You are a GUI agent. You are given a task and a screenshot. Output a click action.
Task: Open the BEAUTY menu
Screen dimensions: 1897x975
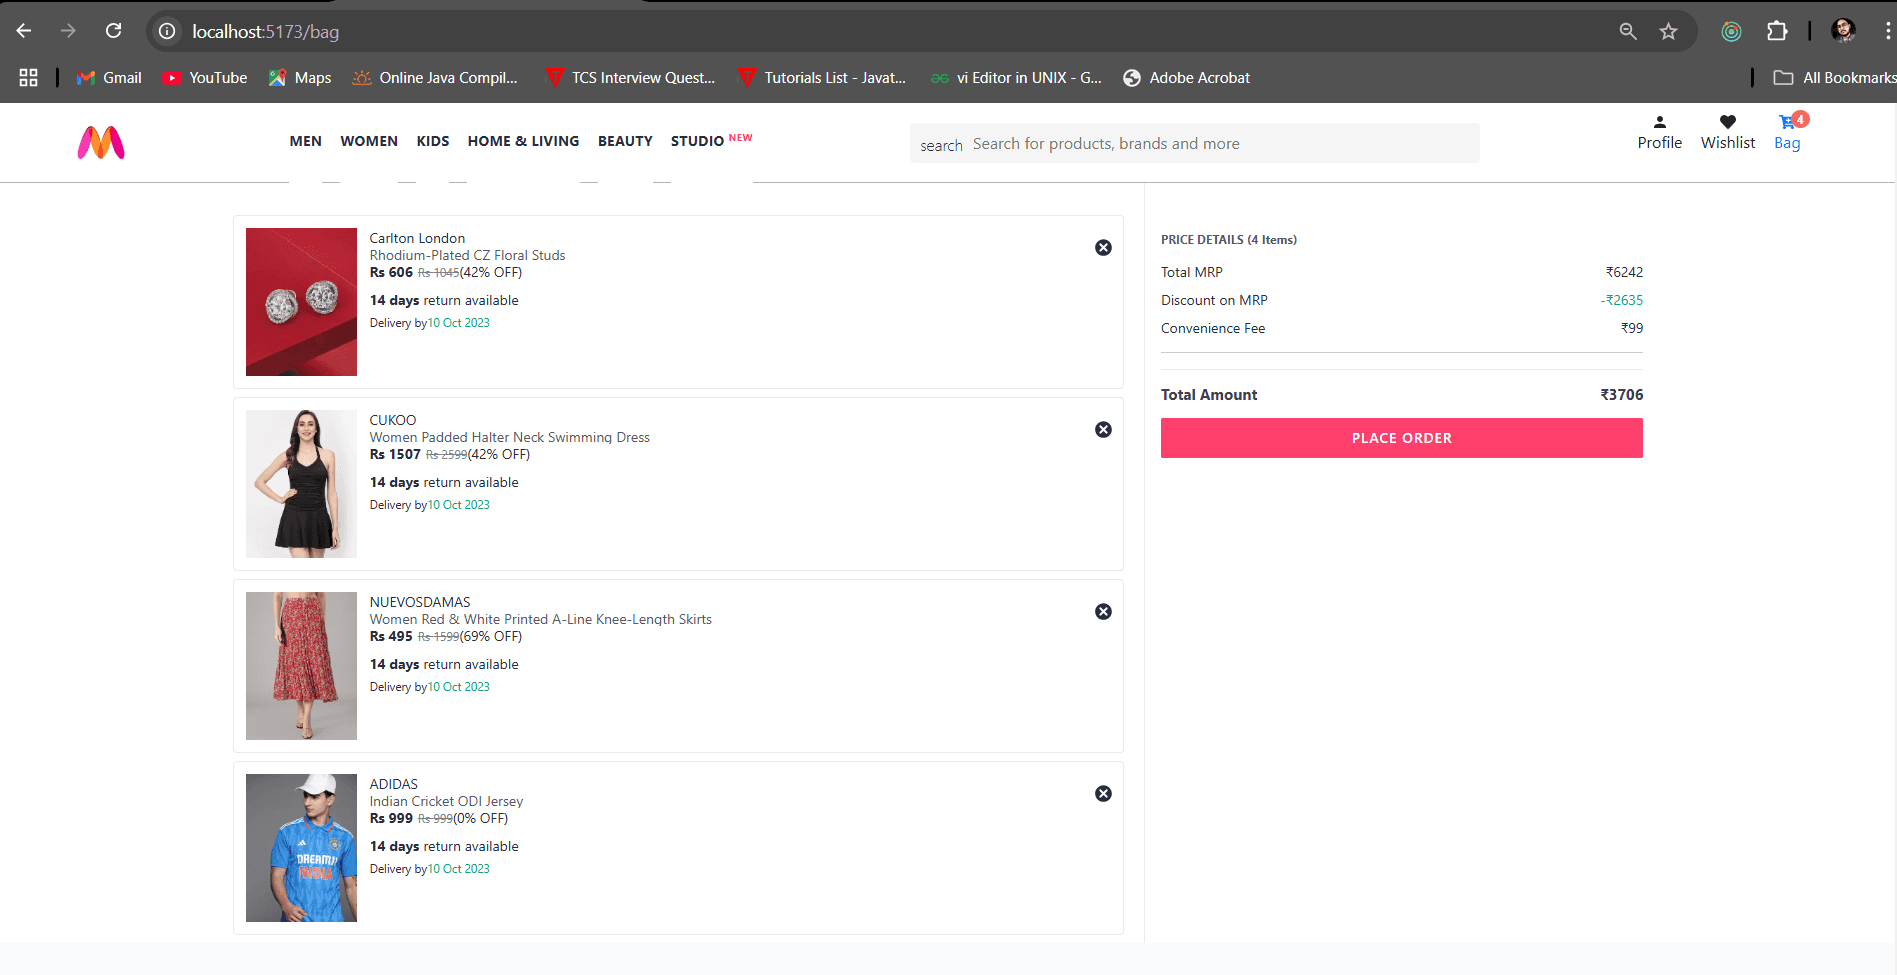coord(625,141)
